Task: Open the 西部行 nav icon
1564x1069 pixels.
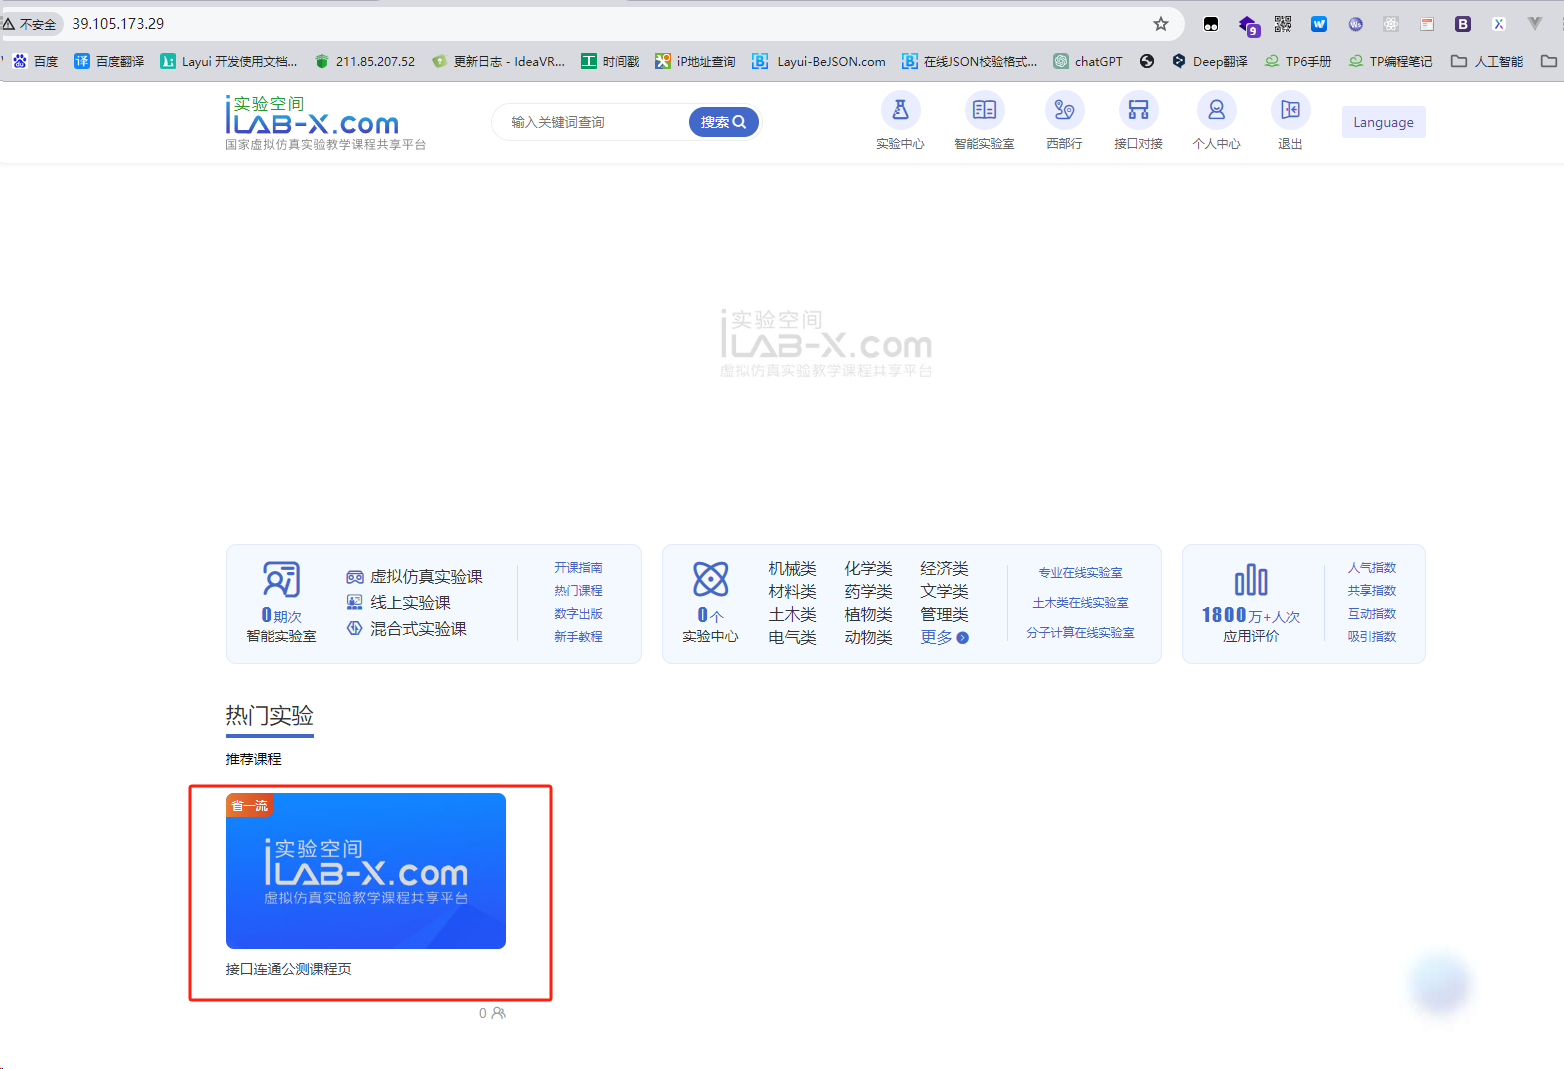Action: coord(1064,110)
